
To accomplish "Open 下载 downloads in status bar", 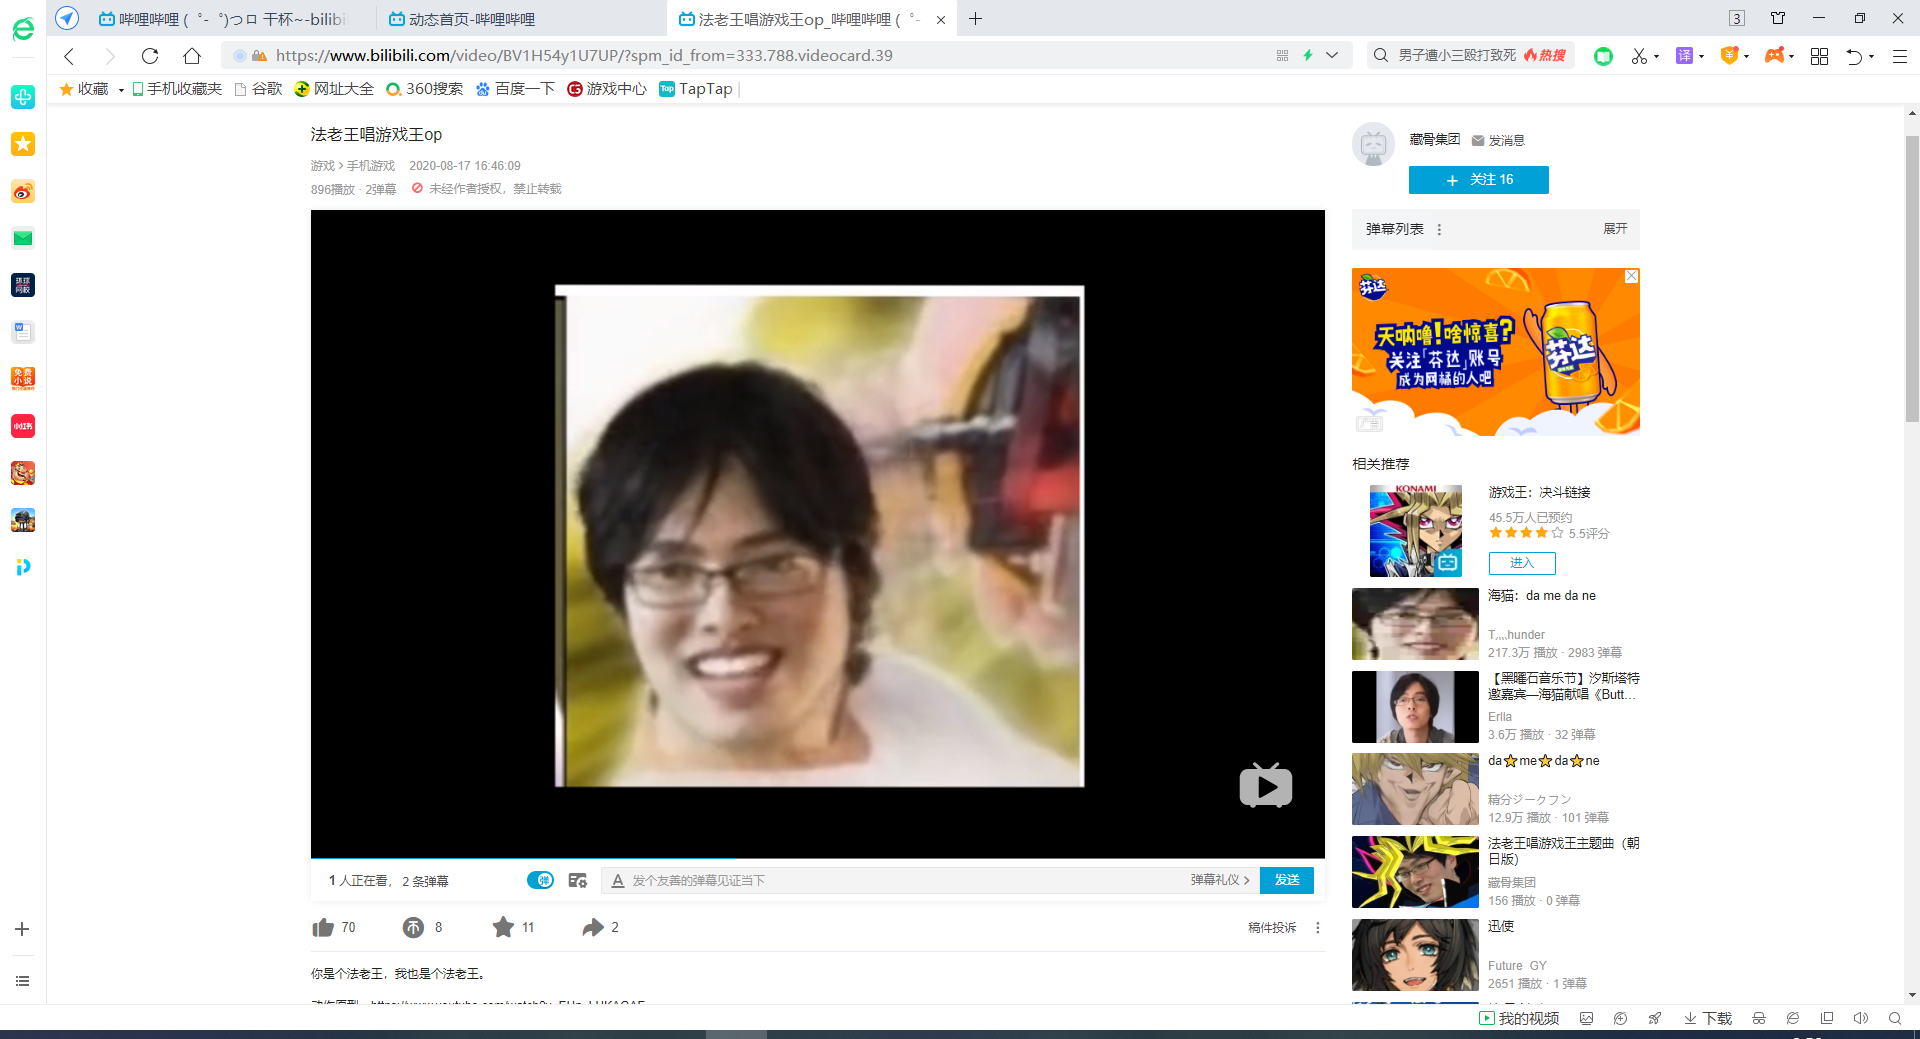I will [1708, 1018].
